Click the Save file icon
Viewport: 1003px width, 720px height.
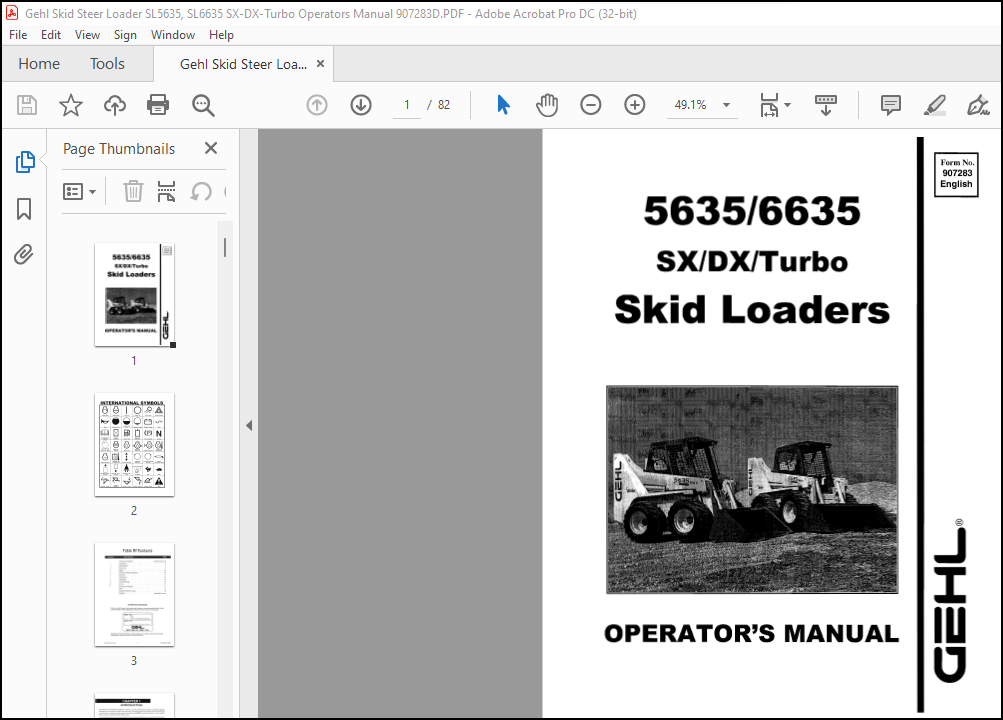[27, 105]
